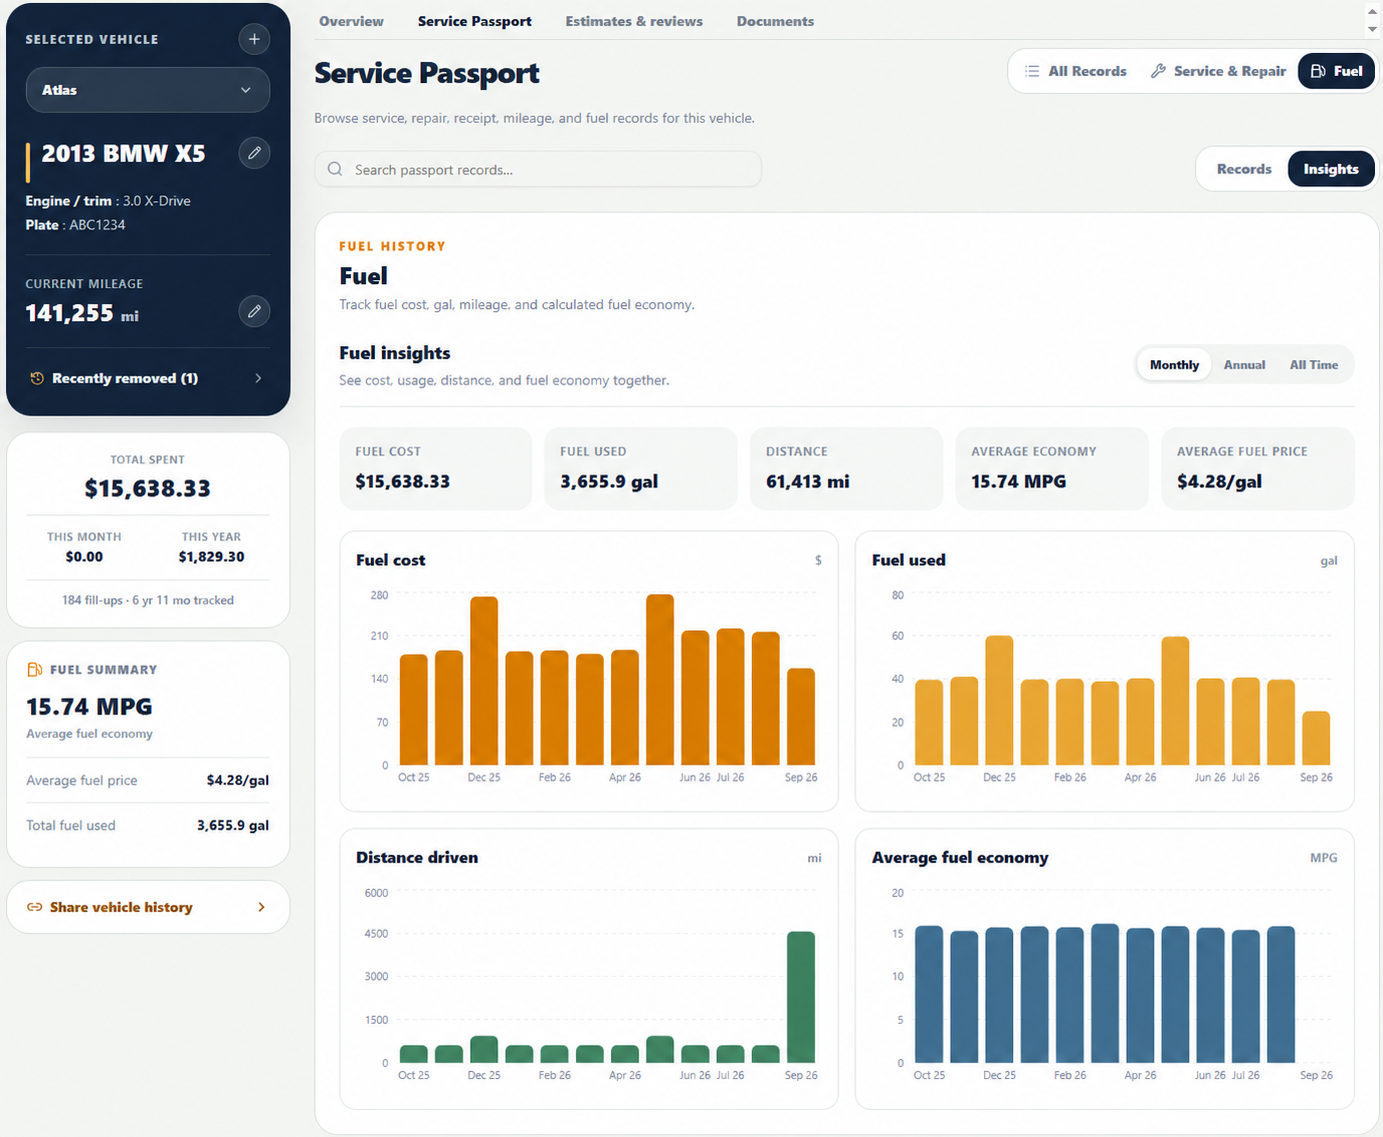Click the wrench icon beside Service & Repair
1383x1137 pixels.
click(x=1158, y=71)
